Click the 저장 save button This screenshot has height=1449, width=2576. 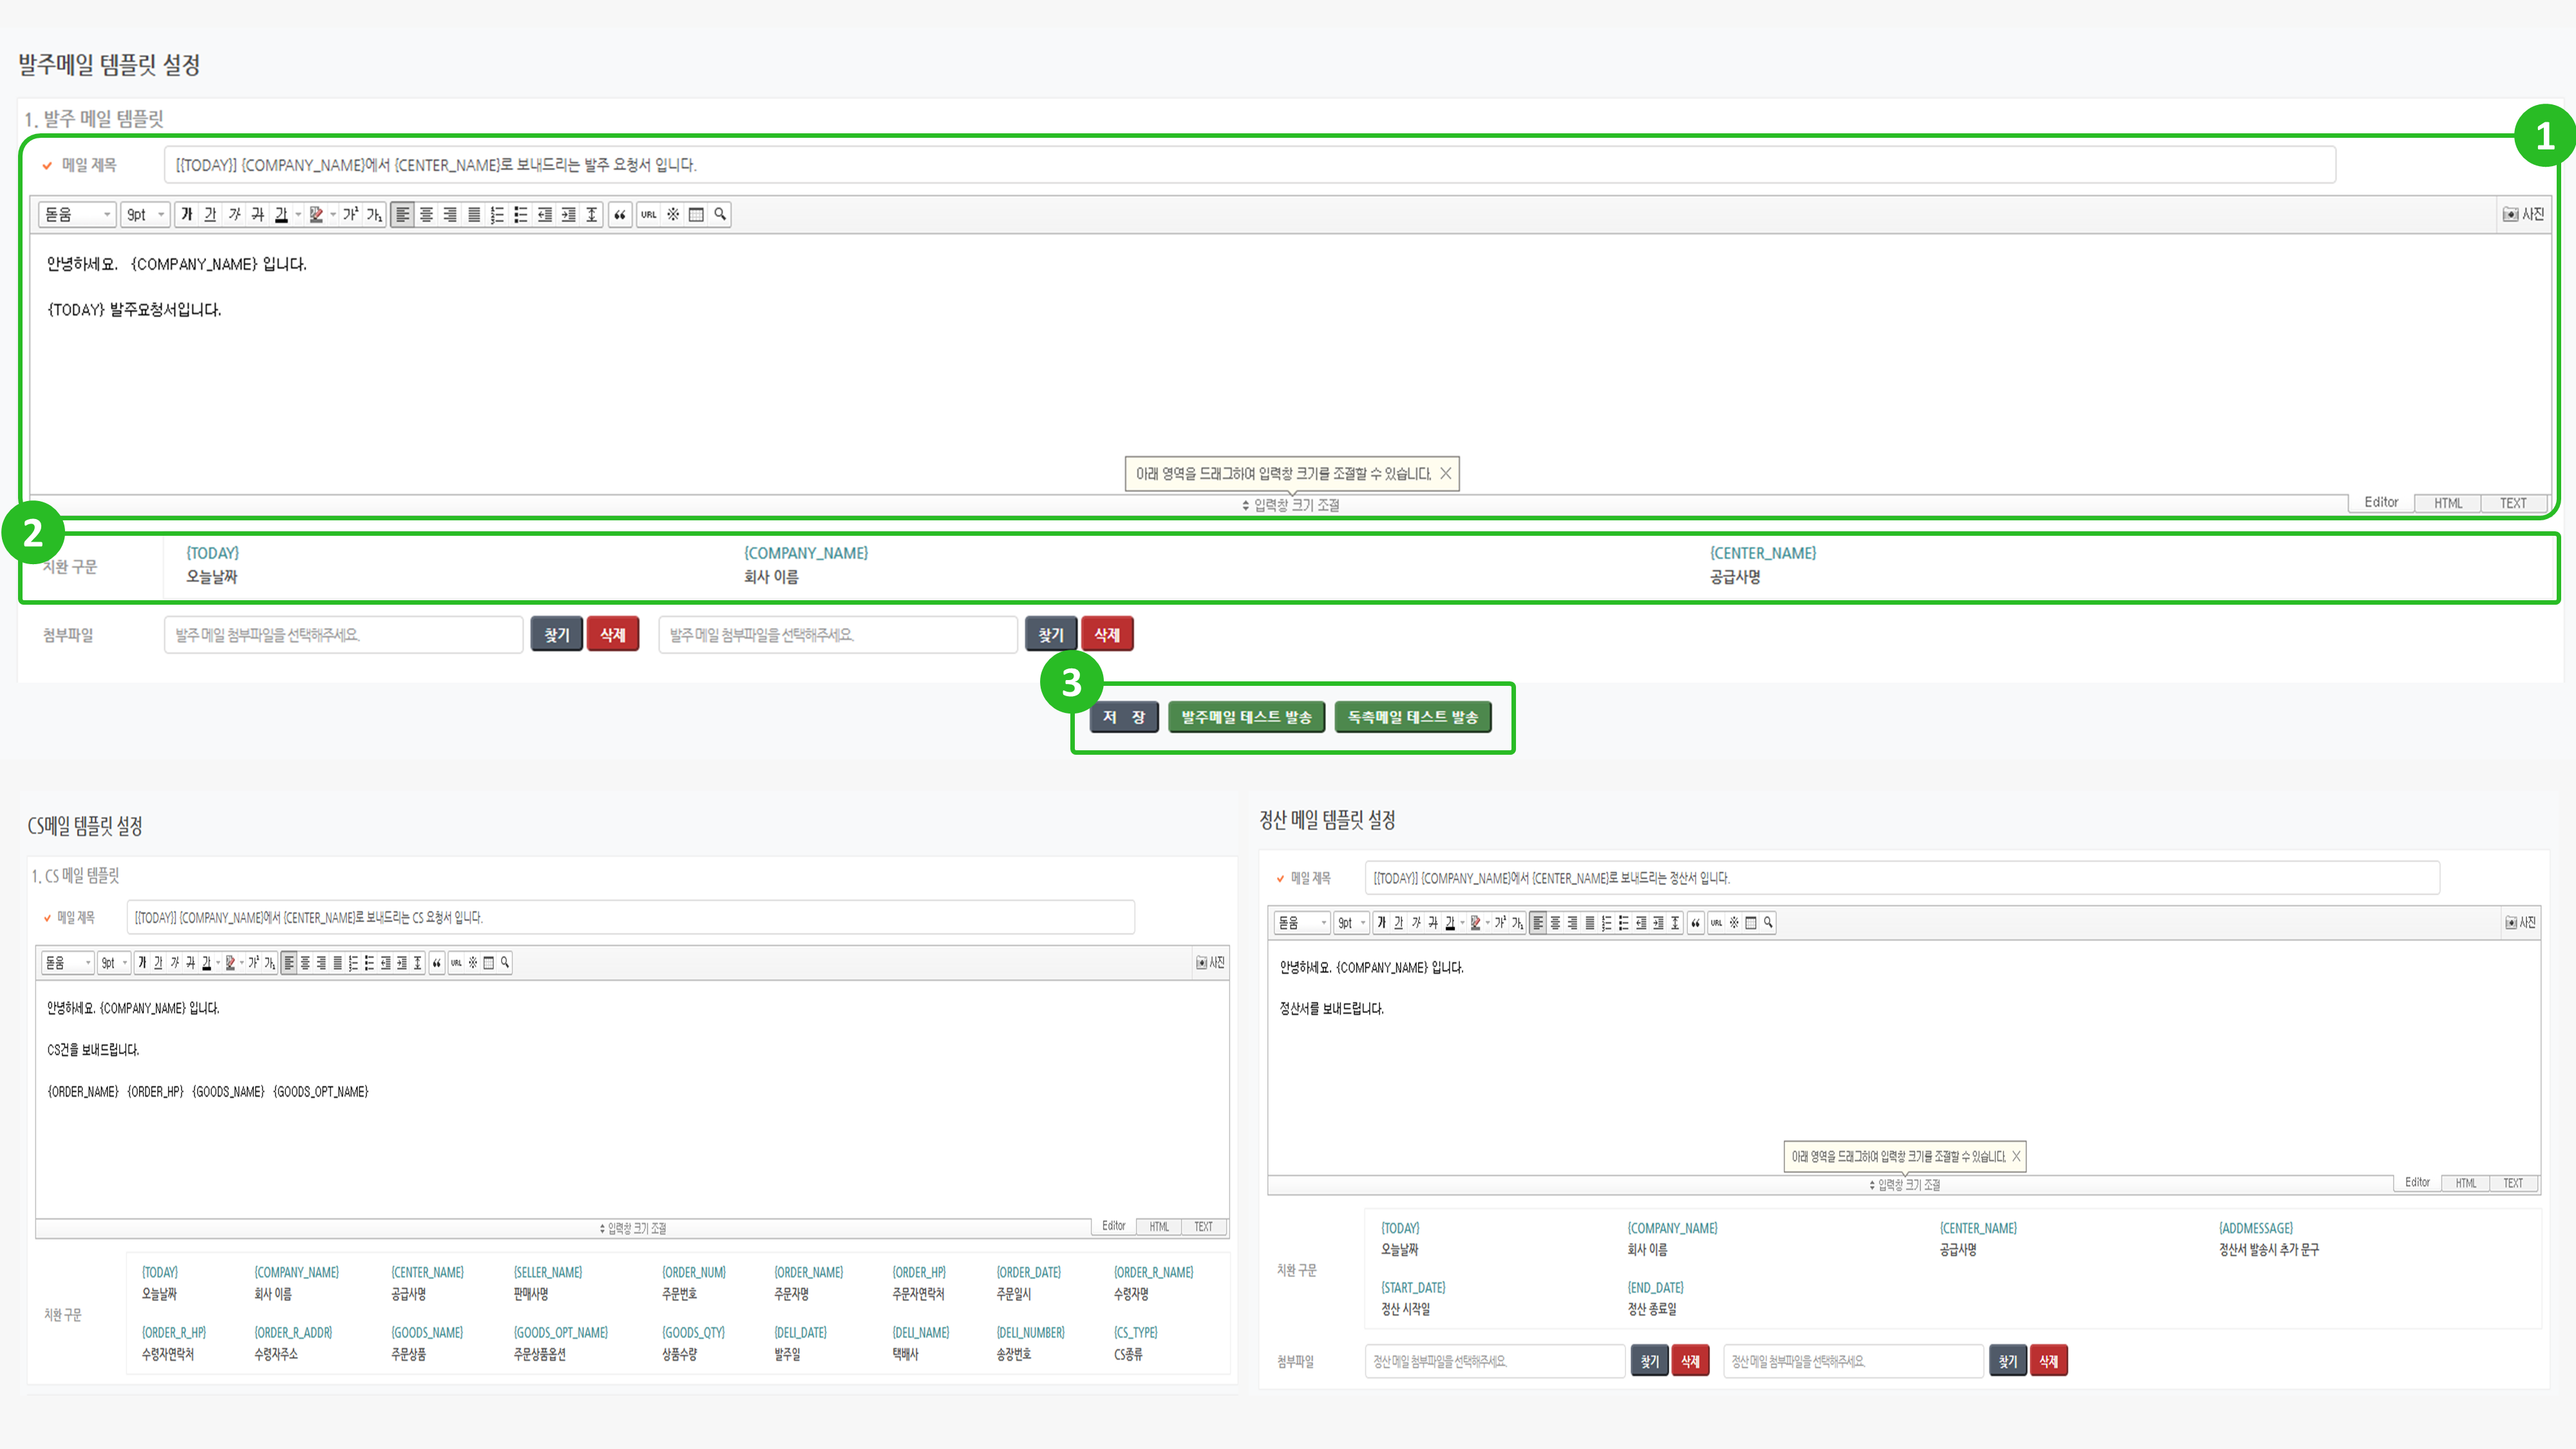coord(1123,717)
